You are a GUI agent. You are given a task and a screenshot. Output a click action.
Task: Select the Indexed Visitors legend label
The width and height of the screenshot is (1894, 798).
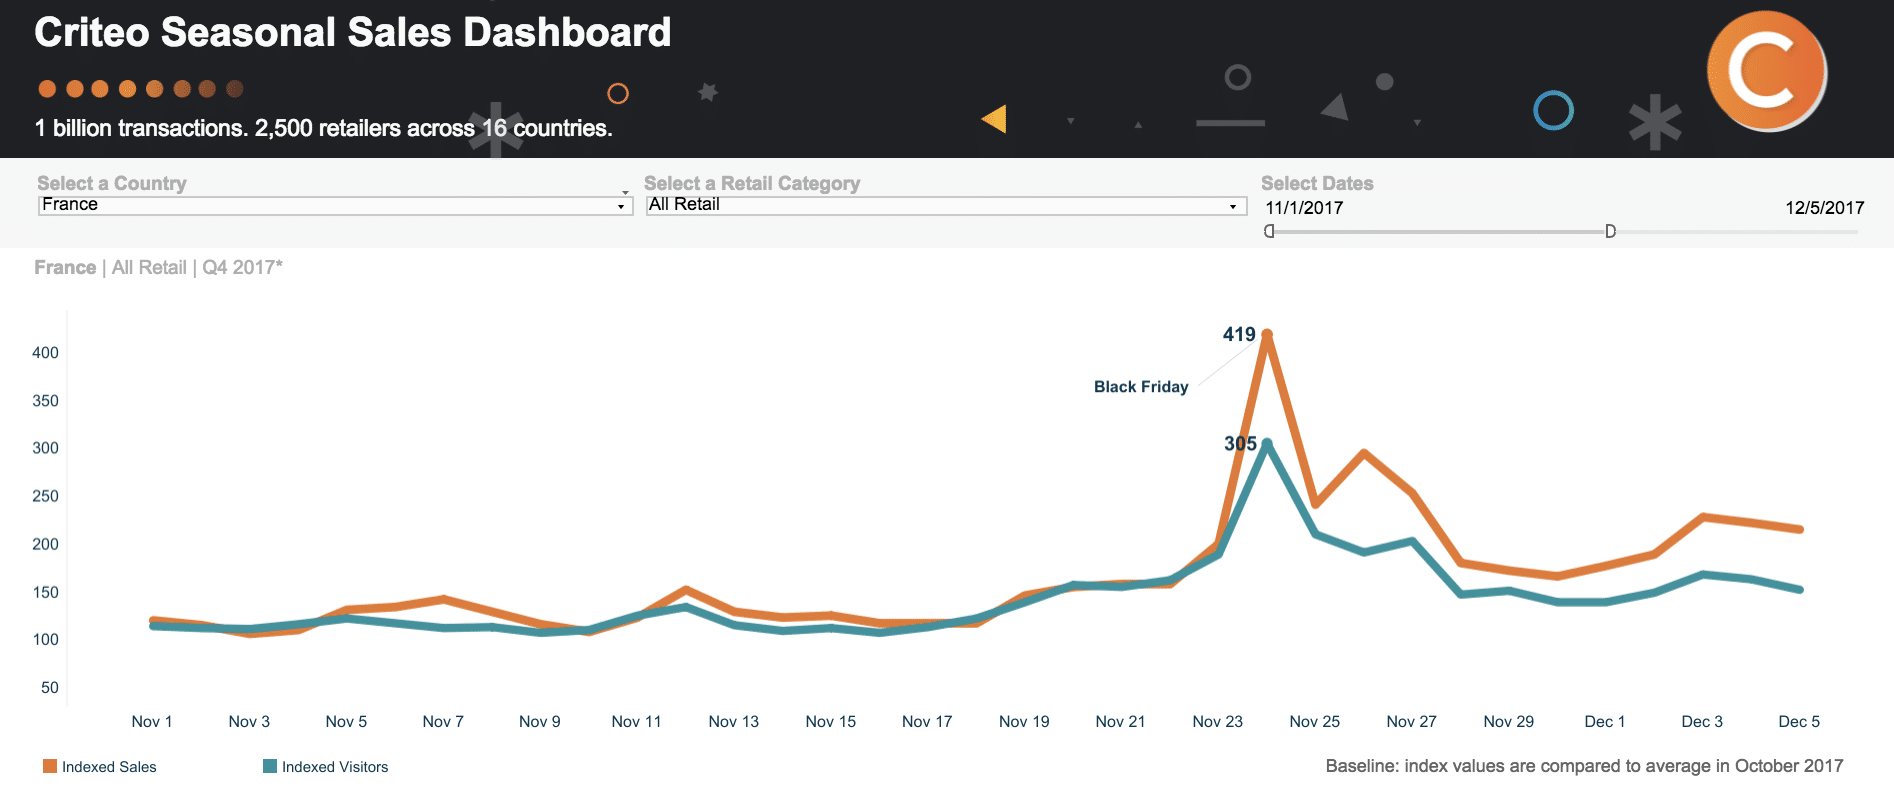335,767
